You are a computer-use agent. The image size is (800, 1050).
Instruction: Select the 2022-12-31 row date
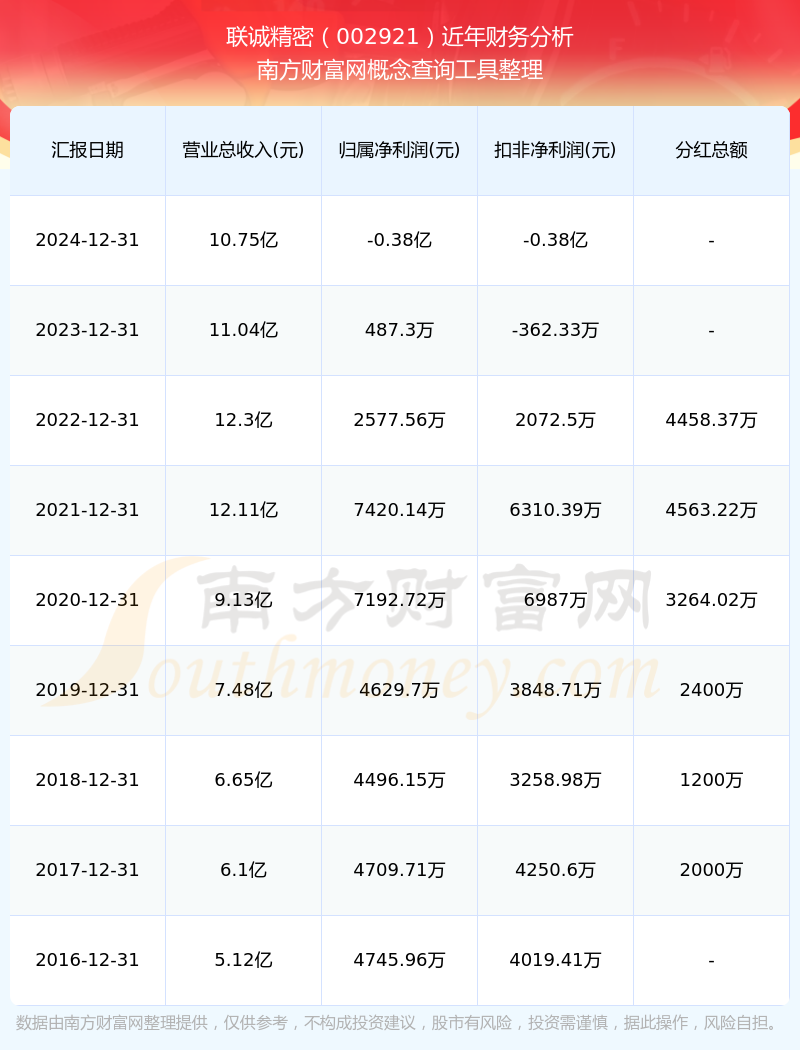pos(87,420)
